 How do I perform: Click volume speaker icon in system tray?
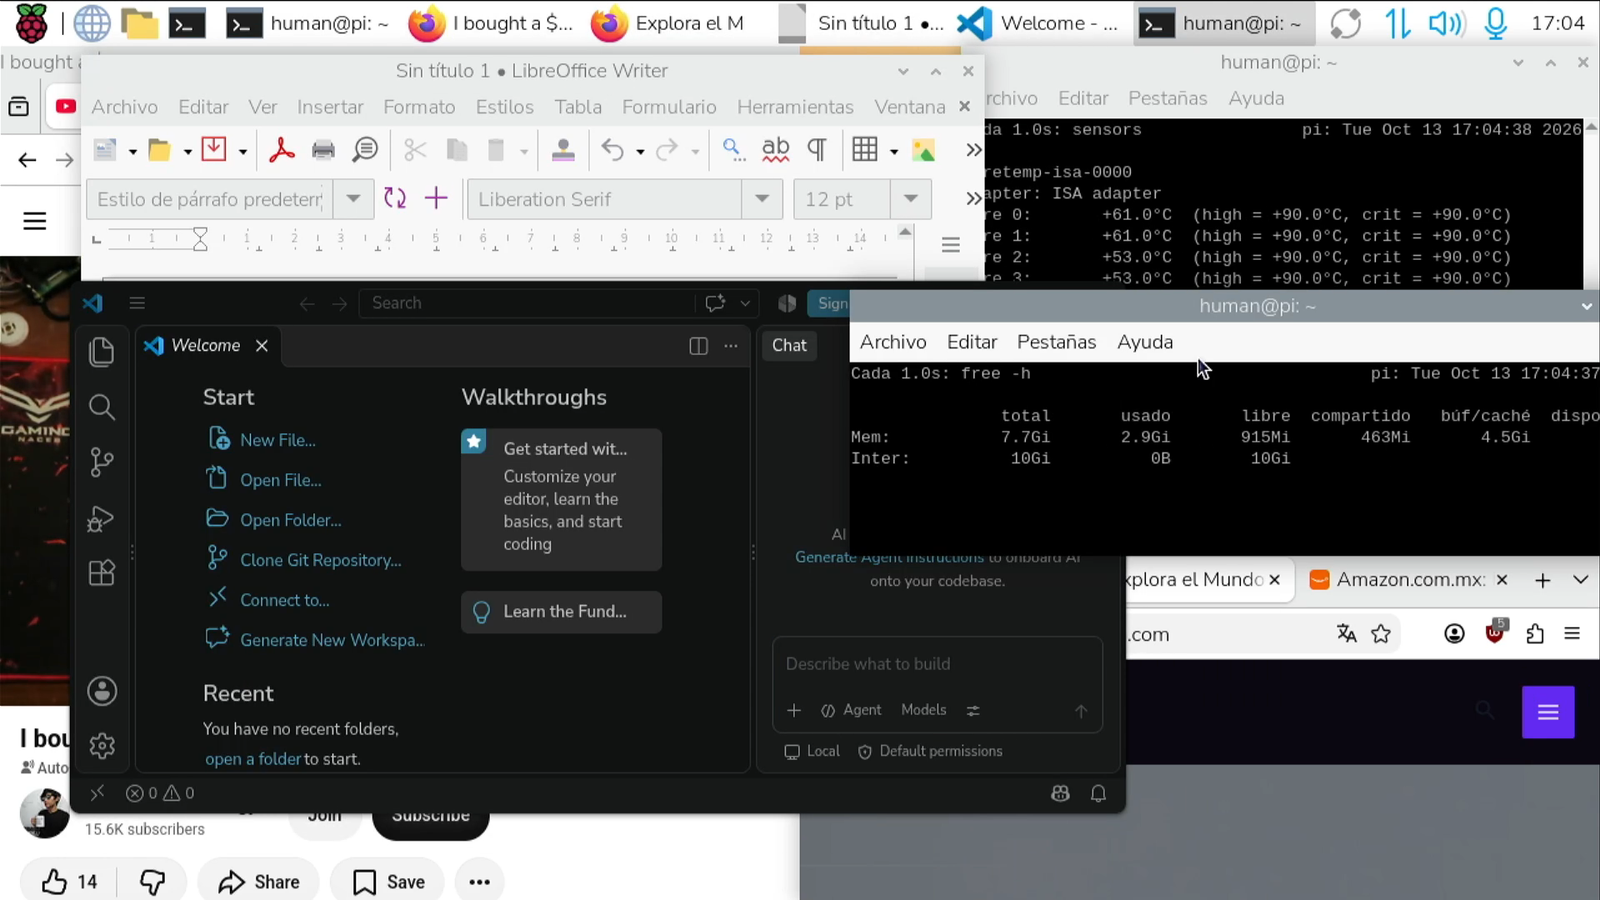[1445, 23]
